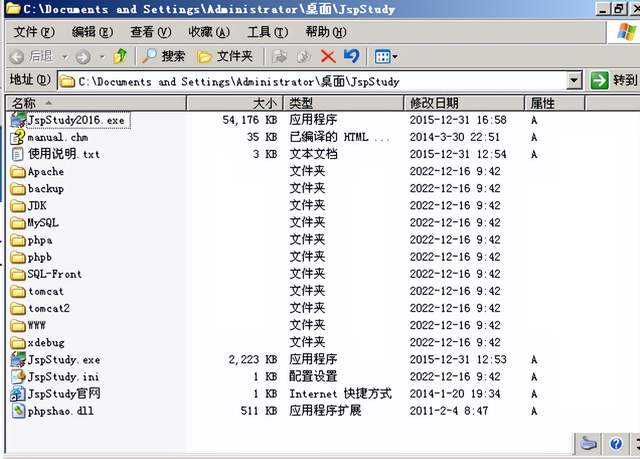Image resolution: width=640 pixels, height=459 pixels.
Task: Click the Internet 快捷方式 type cell
Action: [340, 394]
